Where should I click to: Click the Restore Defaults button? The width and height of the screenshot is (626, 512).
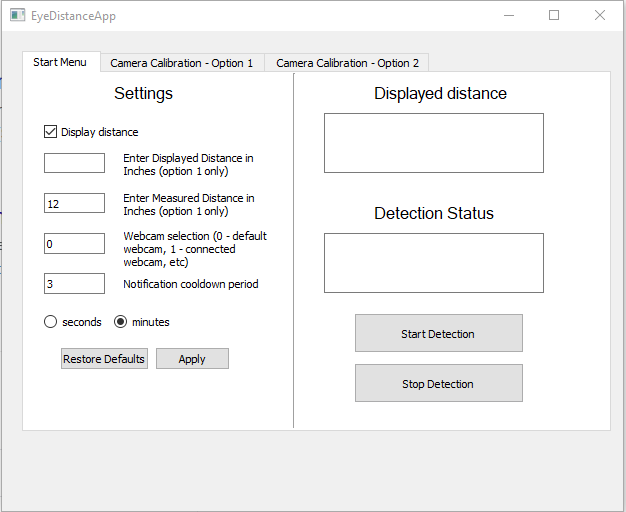pyautogui.click(x=104, y=359)
